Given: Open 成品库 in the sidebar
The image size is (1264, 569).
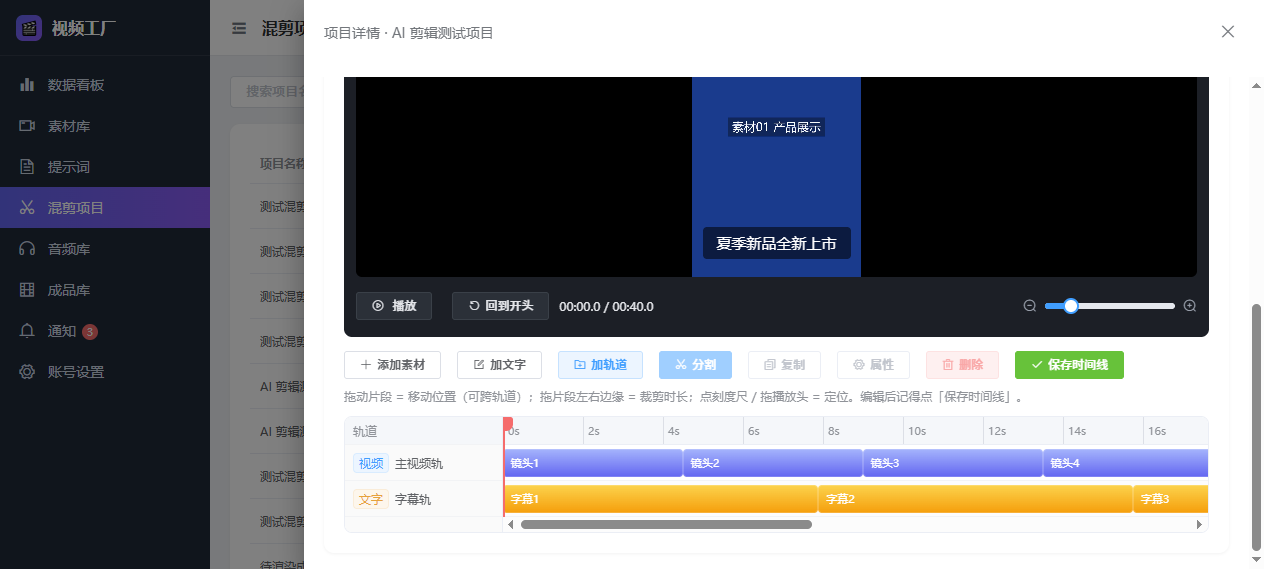Looking at the screenshot, I should pos(105,290).
